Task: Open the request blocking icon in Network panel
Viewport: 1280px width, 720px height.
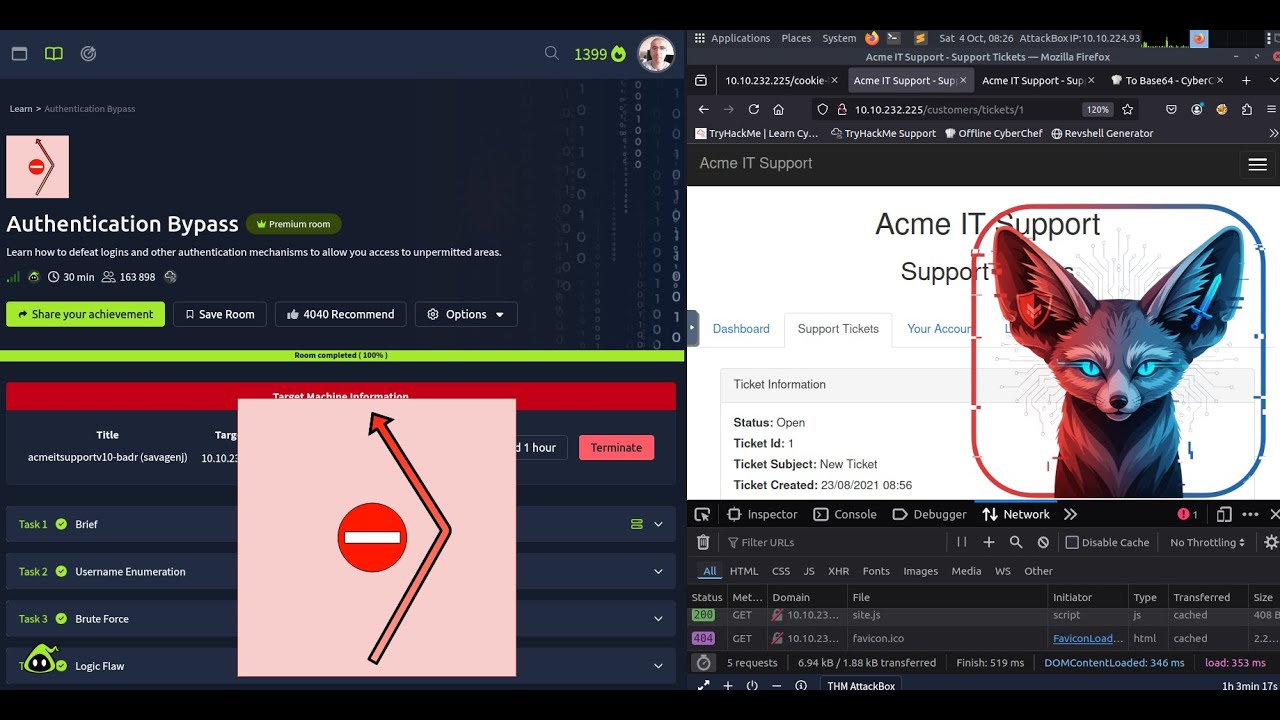Action: click(1043, 542)
